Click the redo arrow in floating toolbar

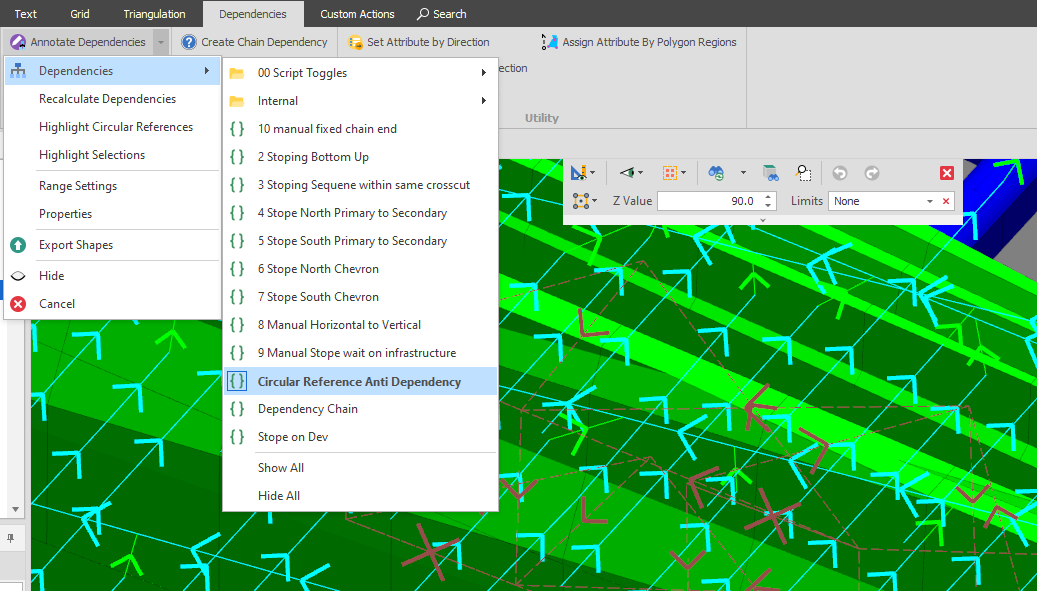coord(872,173)
